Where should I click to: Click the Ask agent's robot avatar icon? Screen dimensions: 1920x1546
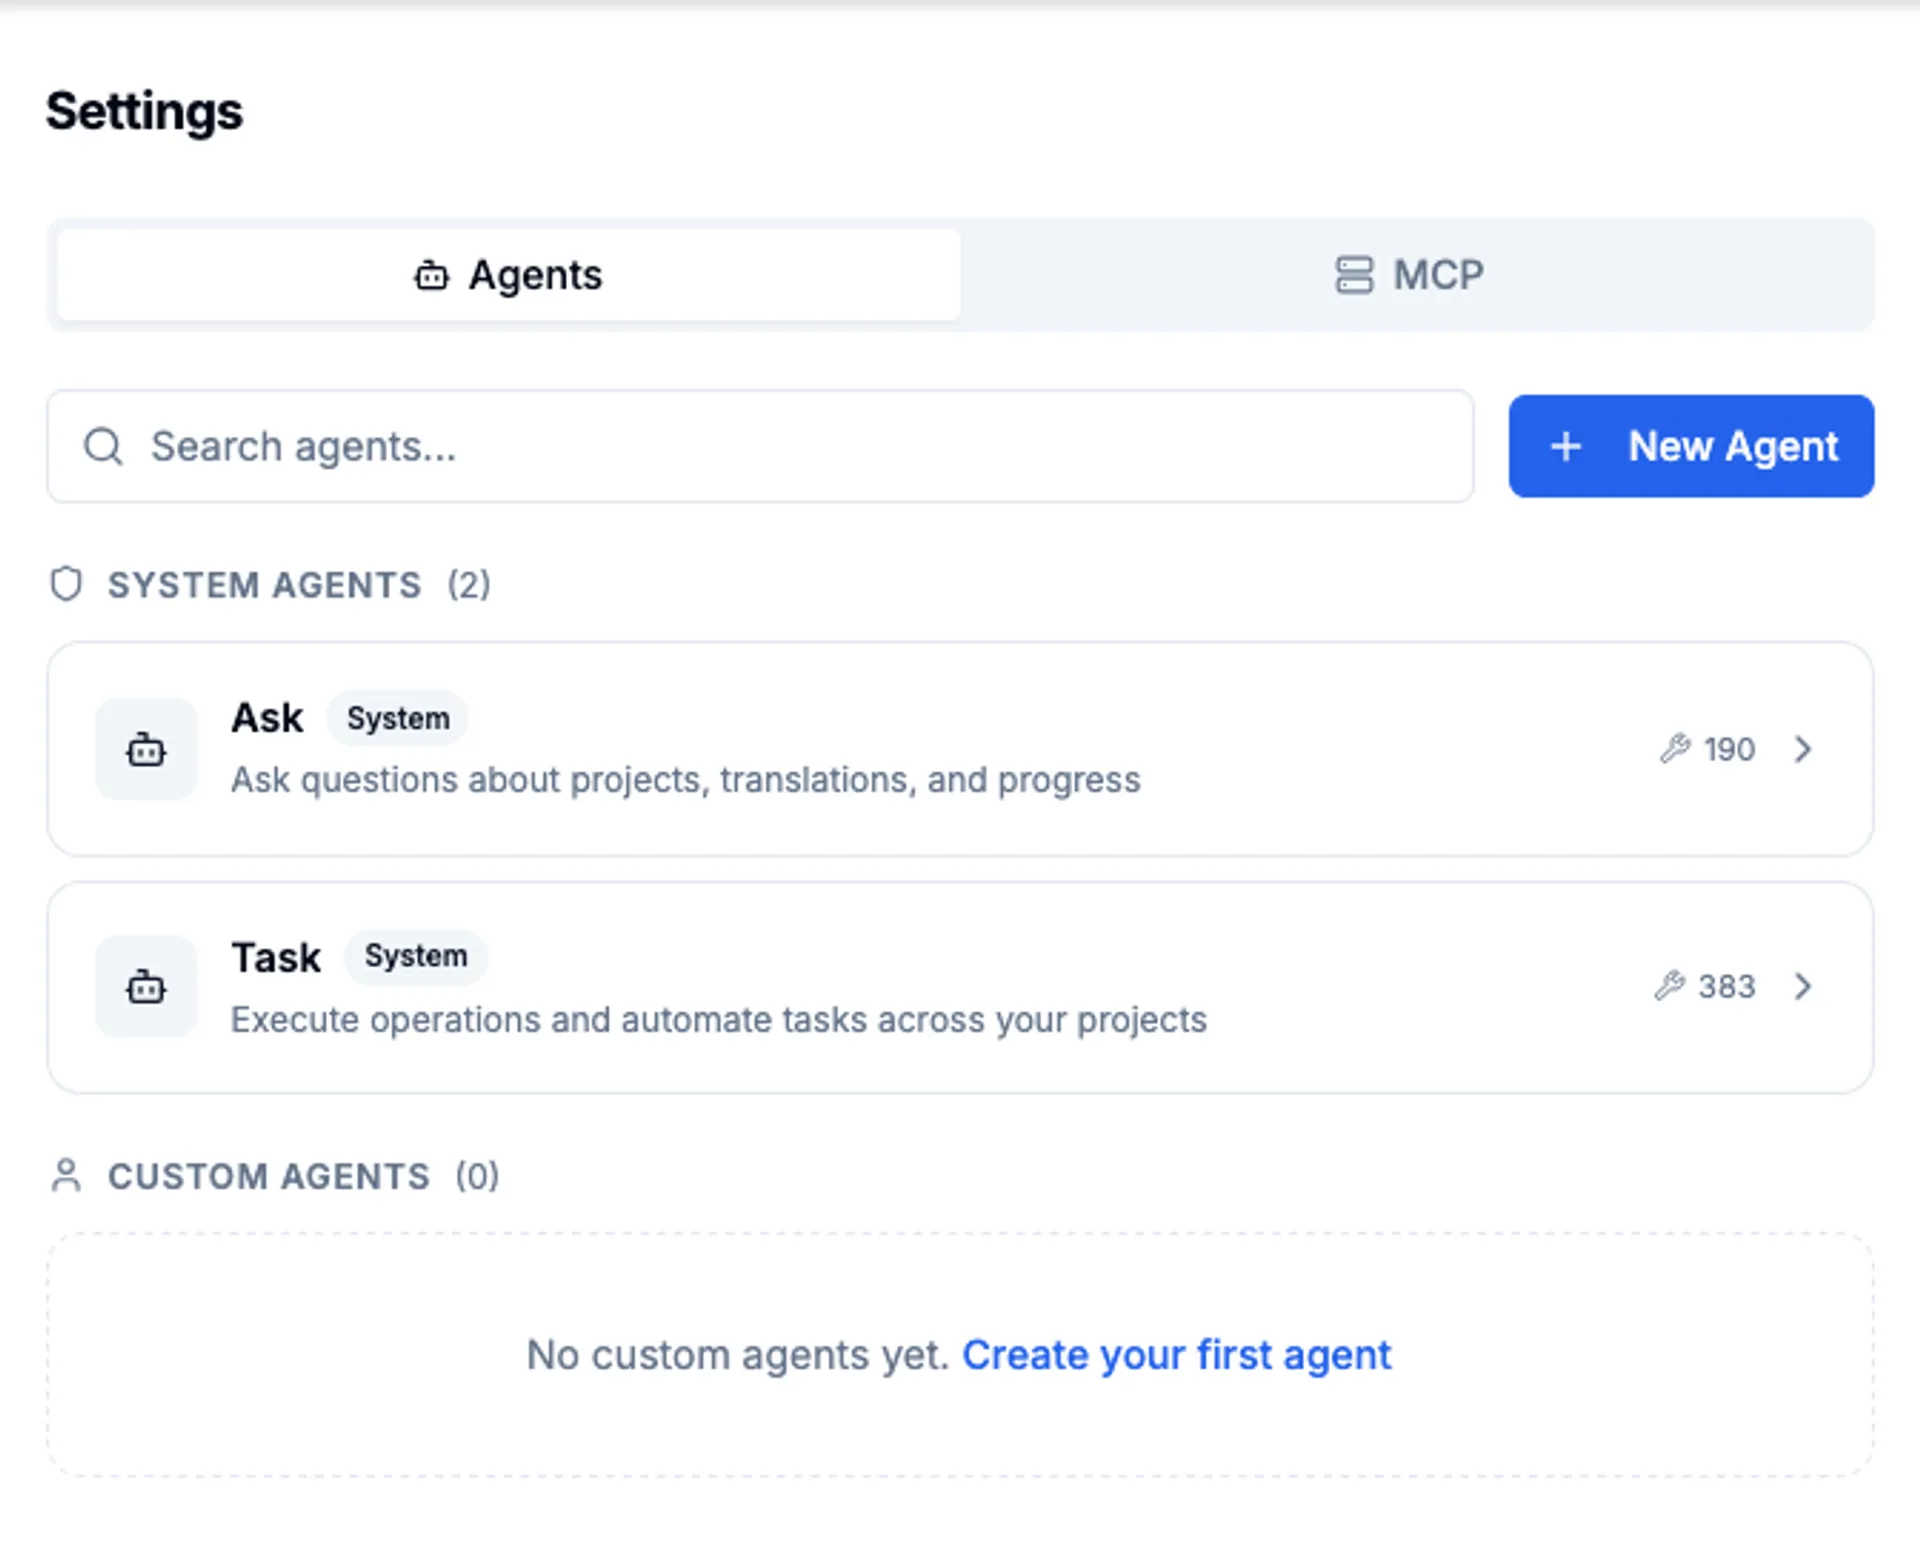[146, 750]
